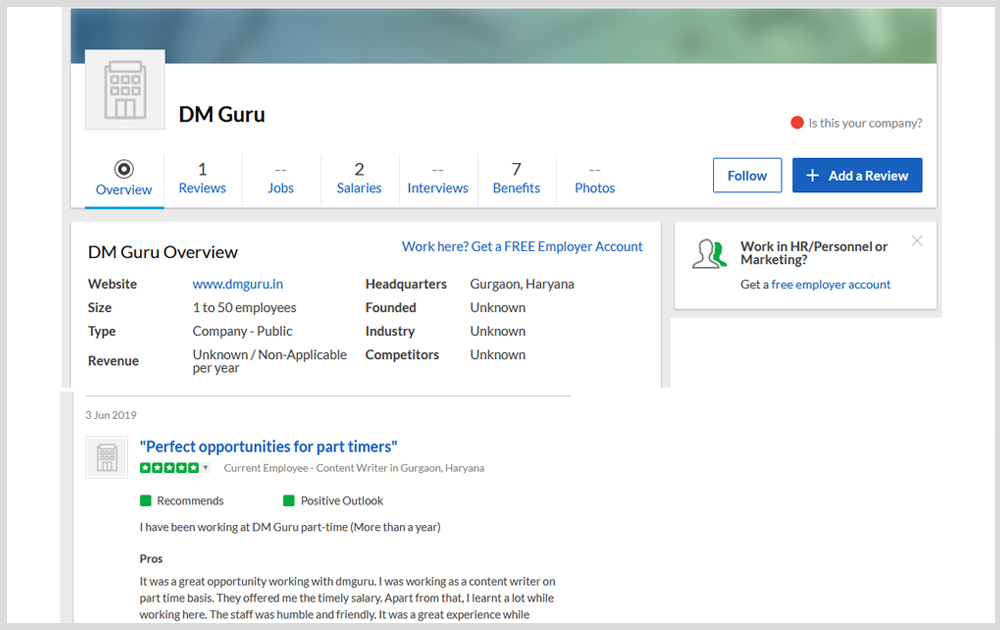The height and width of the screenshot is (630, 1000).
Task: Click the five-star rating in the review
Action: (x=169, y=467)
